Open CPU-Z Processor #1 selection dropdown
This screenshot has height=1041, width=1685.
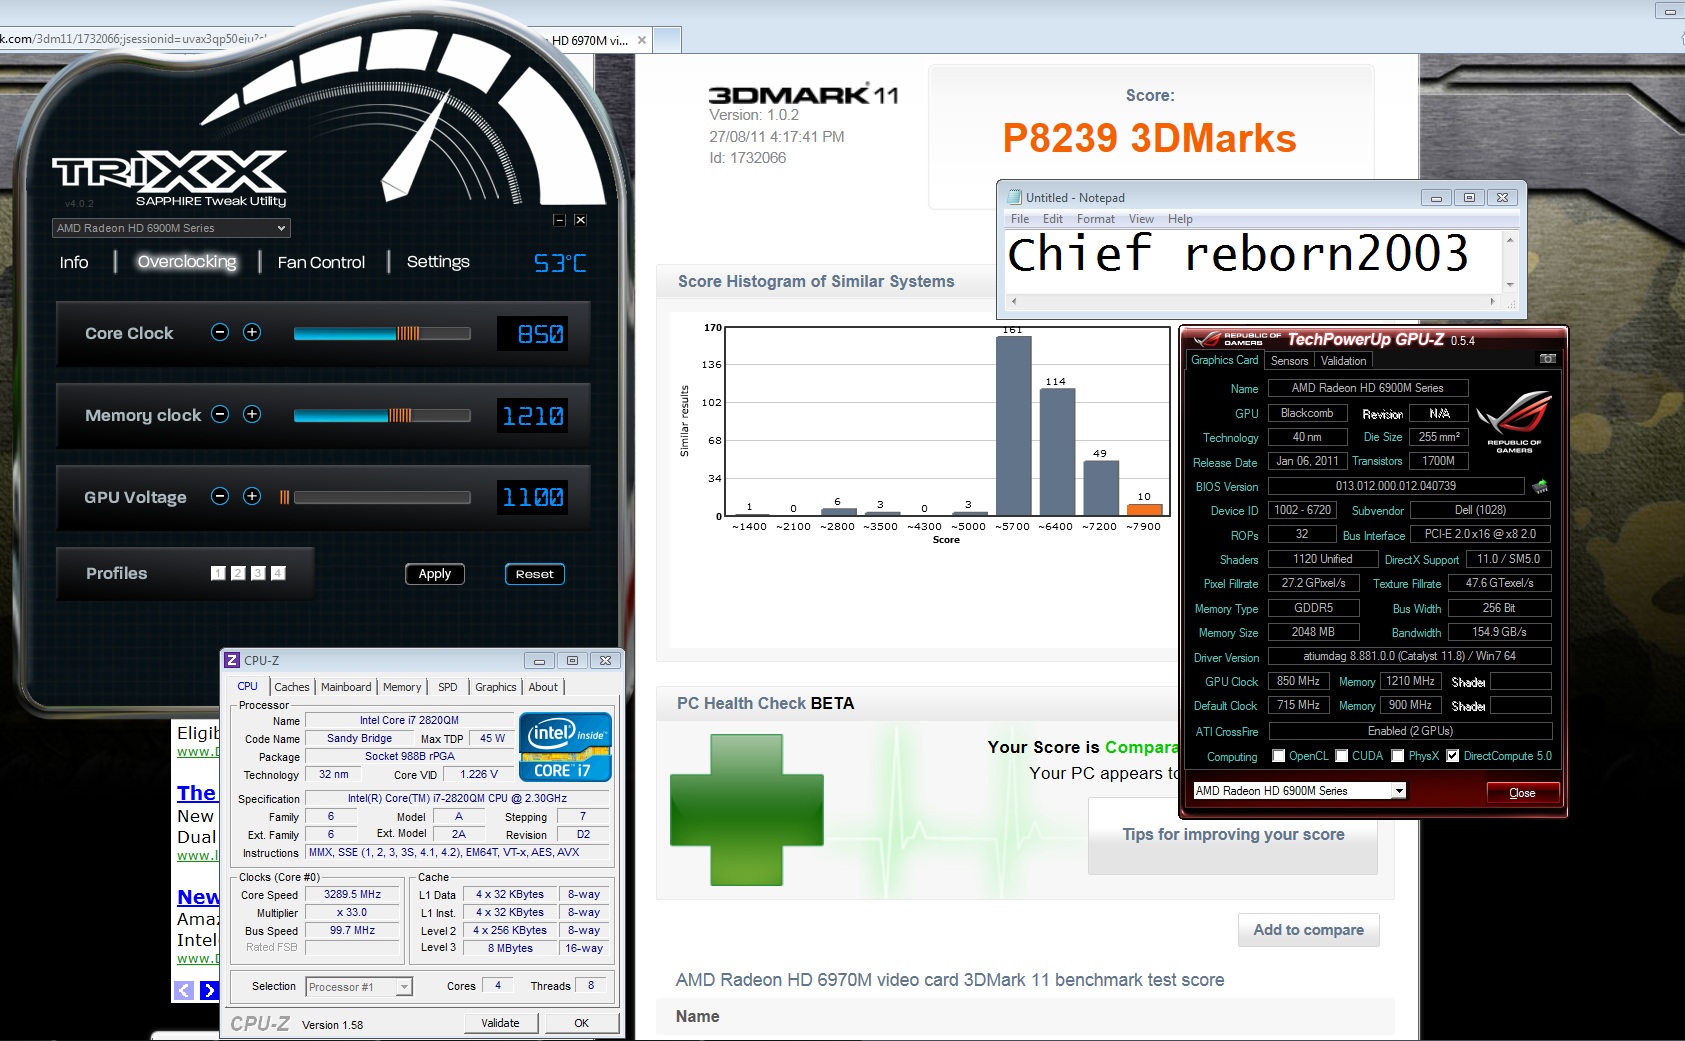[359, 987]
